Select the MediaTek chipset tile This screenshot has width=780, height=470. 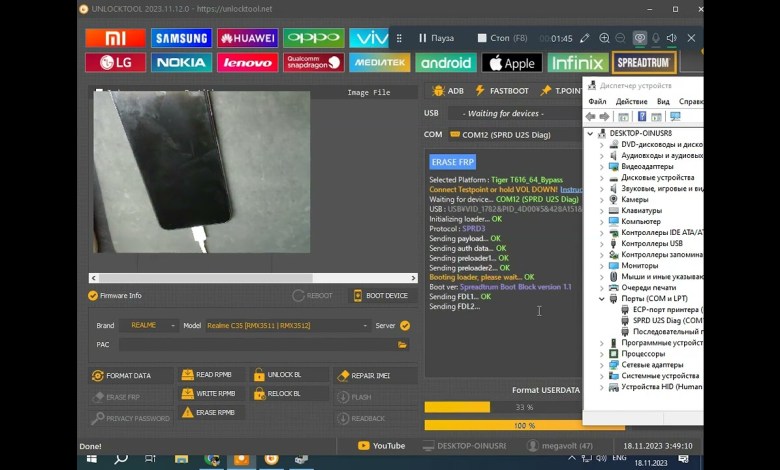(x=379, y=63)
